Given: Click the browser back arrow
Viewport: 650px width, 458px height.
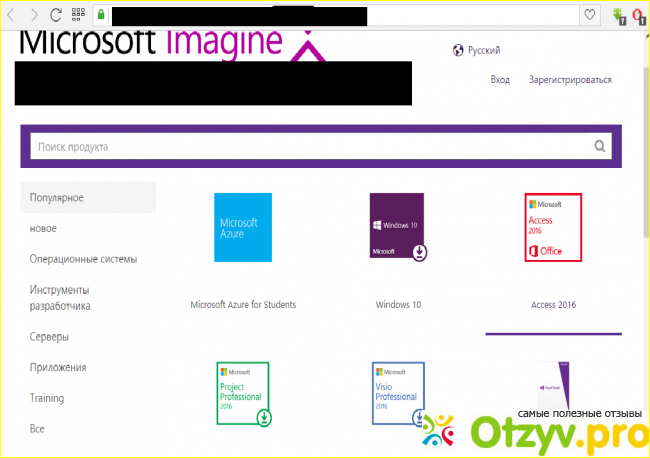Looking at the screenshot, I should [12, 15].
